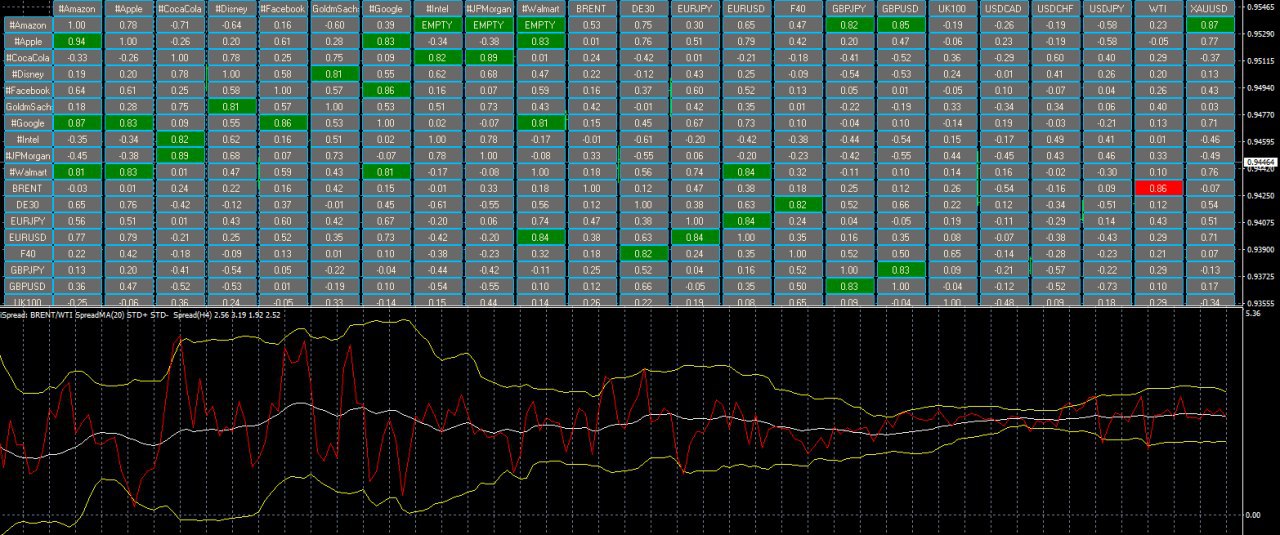Click the #Intel column header

(x=437, y=7)
